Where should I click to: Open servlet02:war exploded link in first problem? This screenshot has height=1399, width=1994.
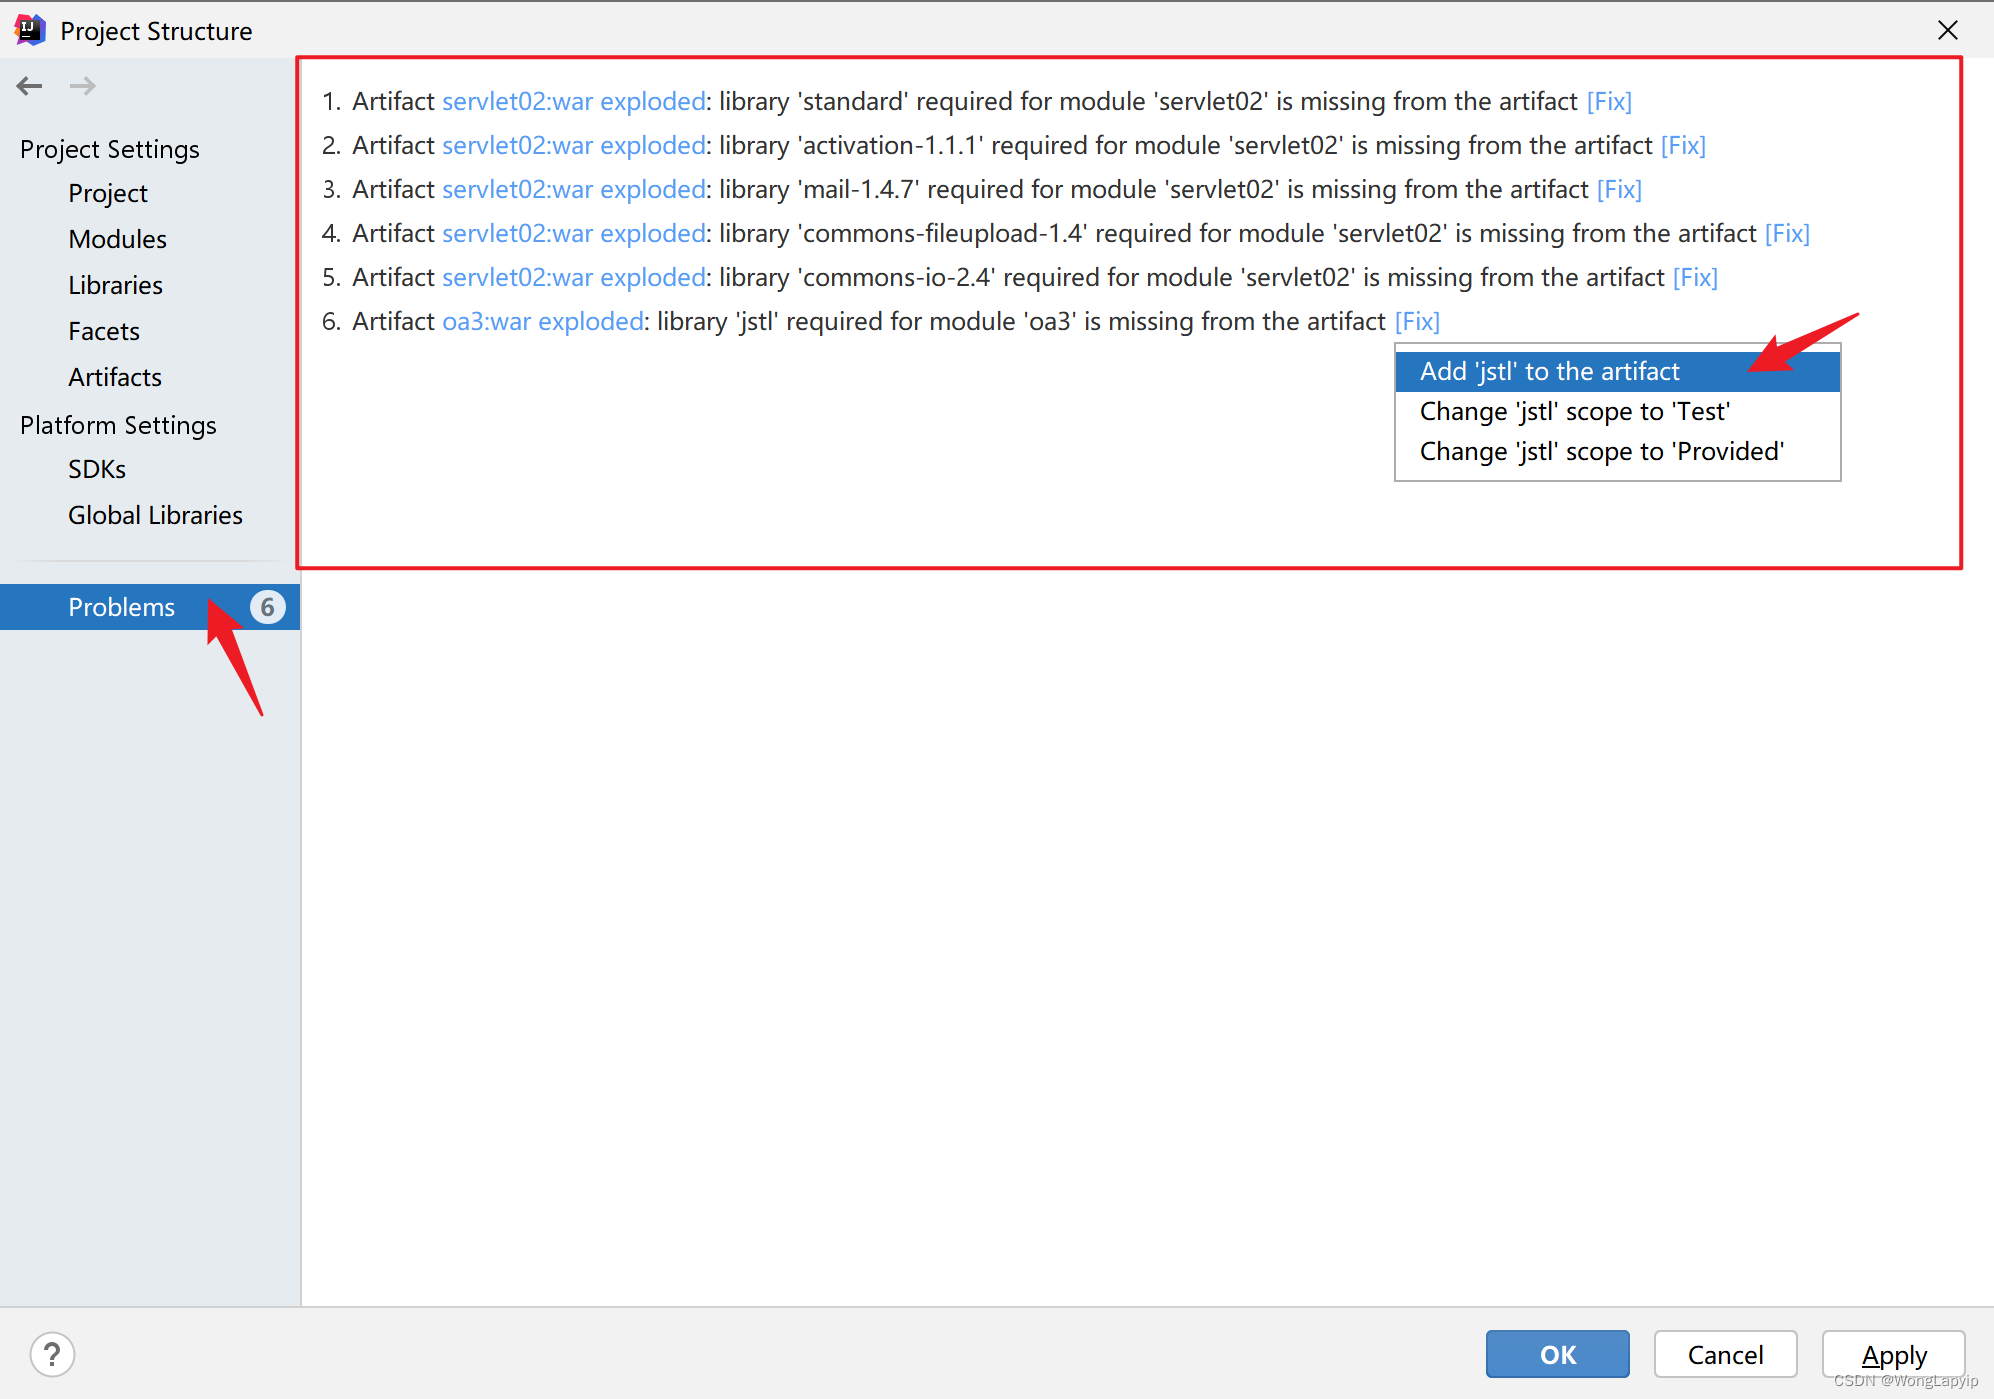[x=574, y=101]
